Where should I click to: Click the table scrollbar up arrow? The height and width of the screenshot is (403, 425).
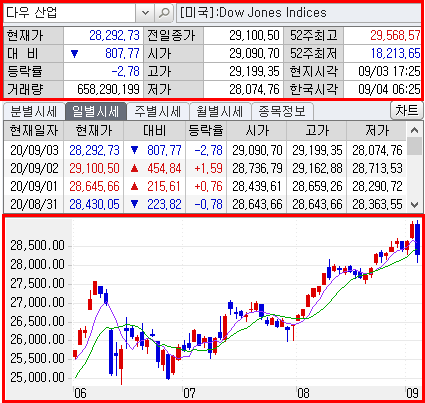414,130
